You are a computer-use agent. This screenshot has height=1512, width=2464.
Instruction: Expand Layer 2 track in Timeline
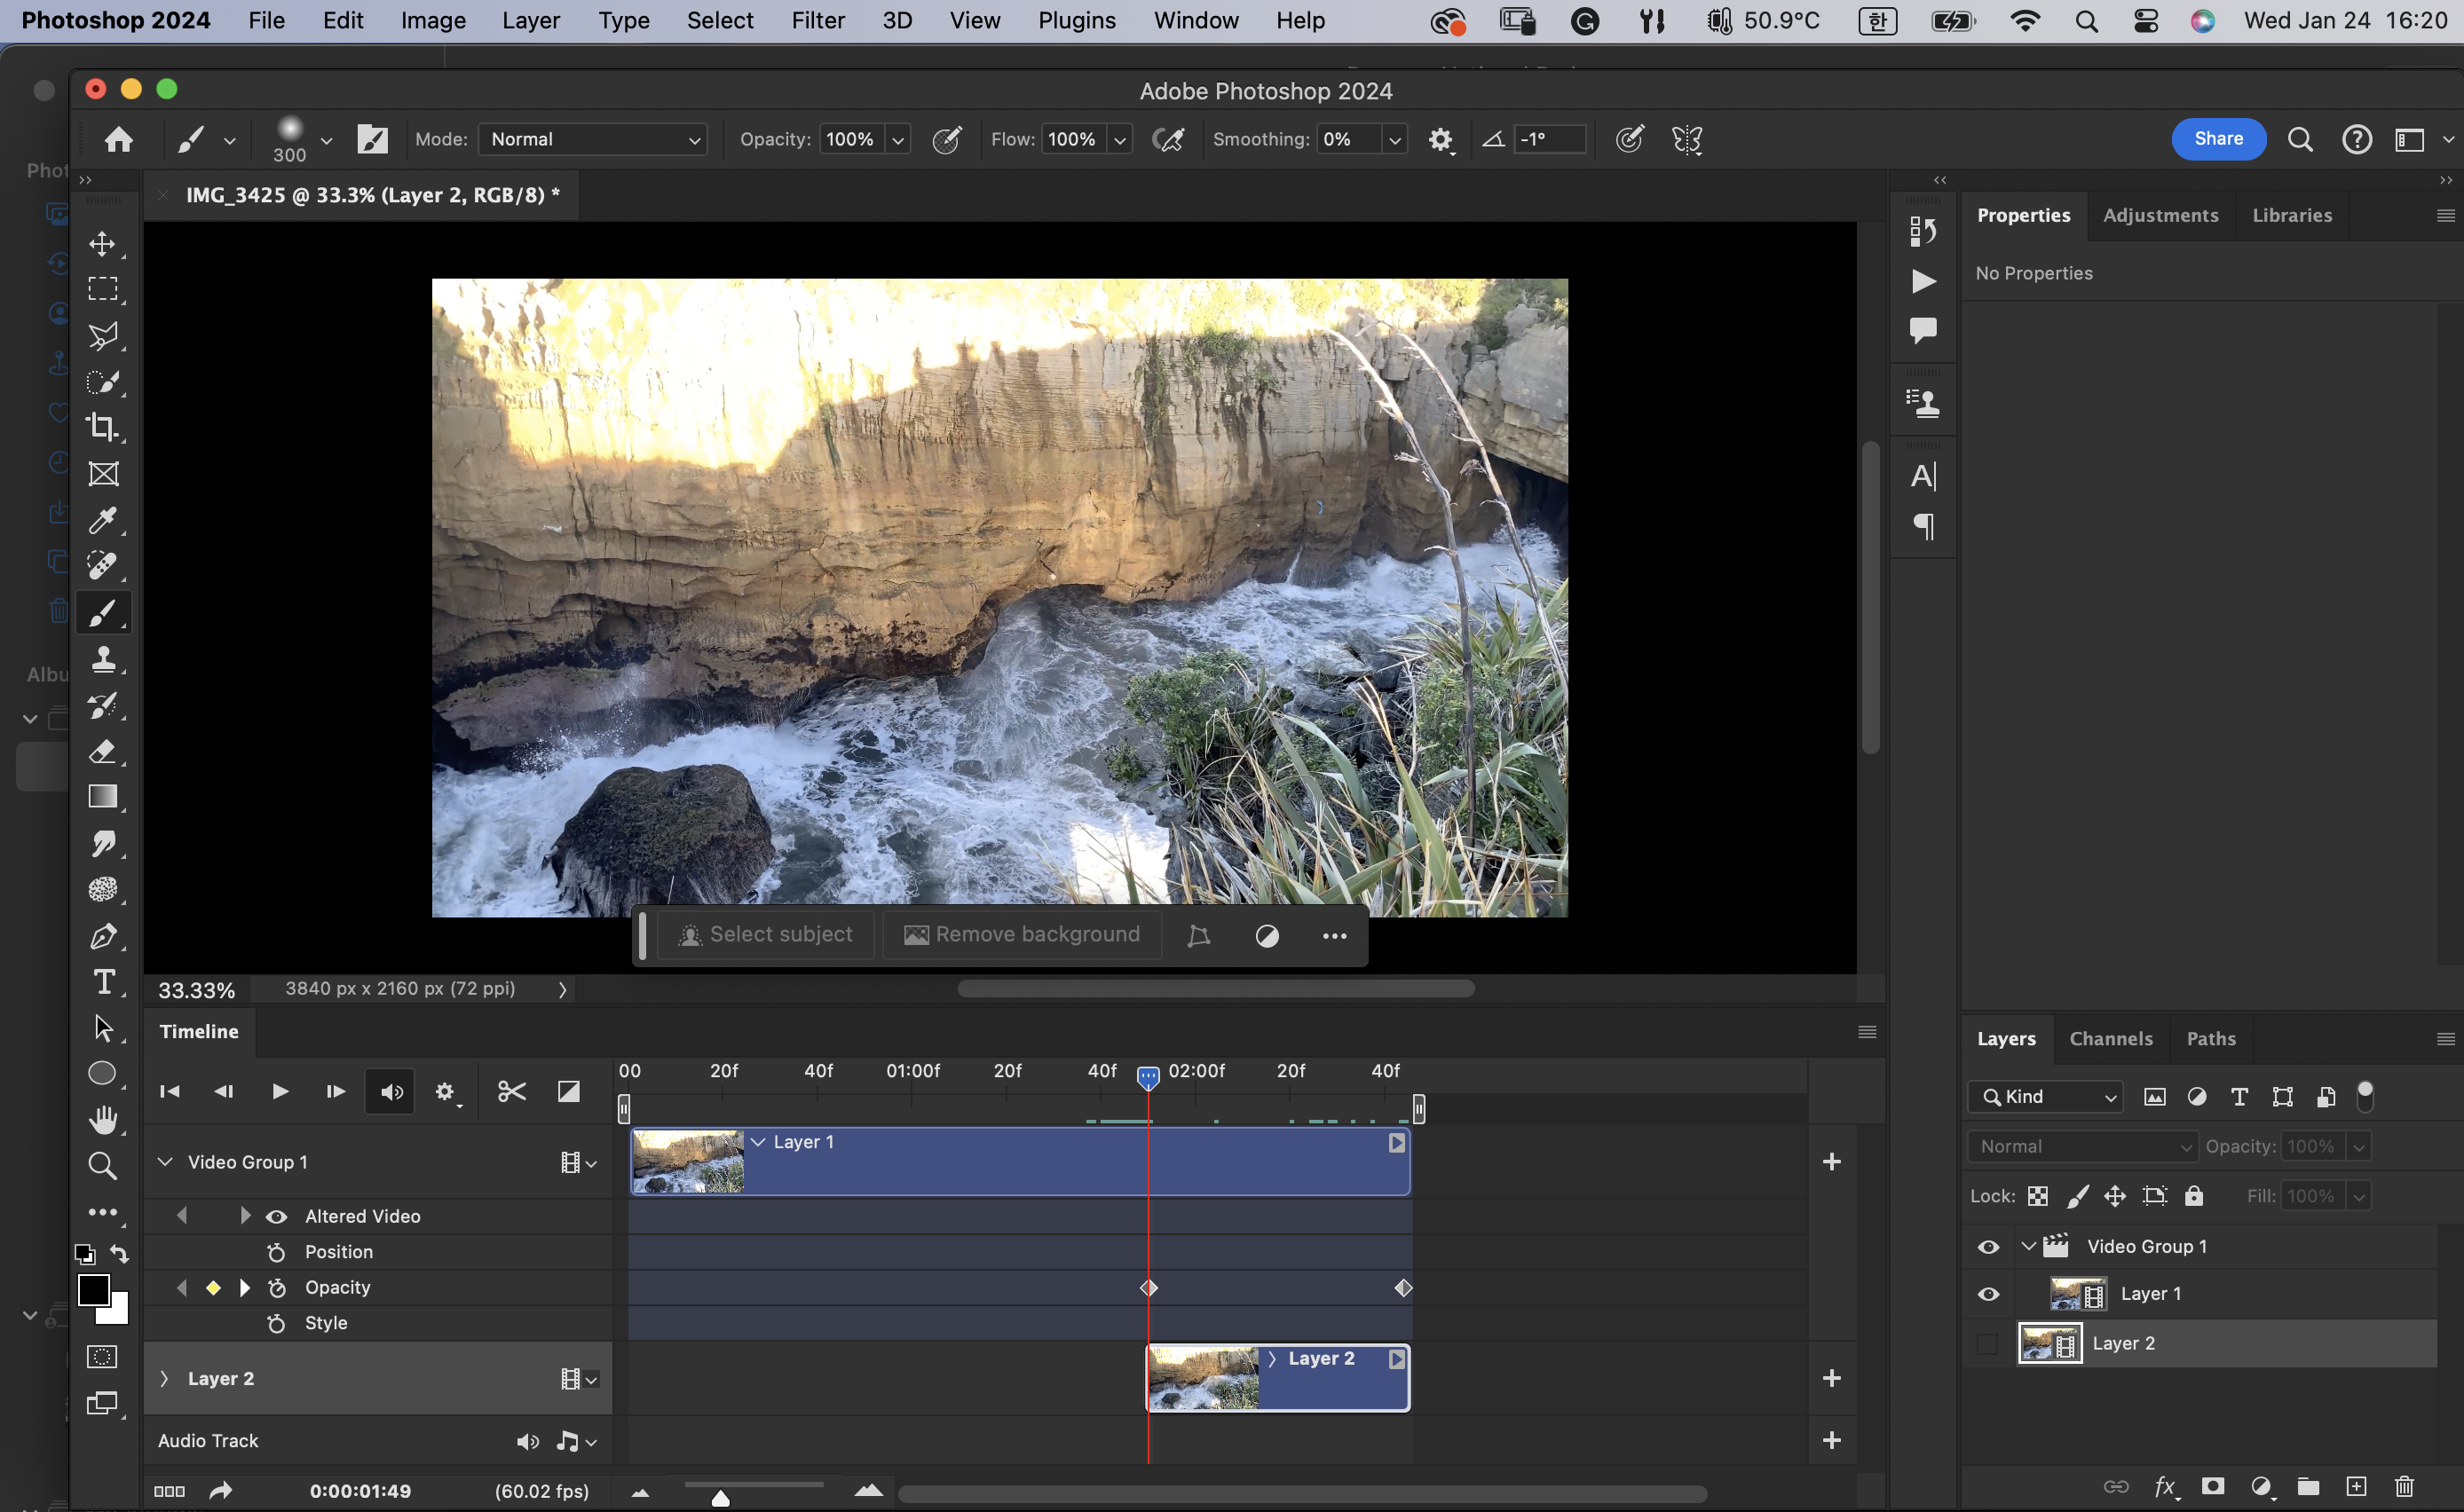165,1379
